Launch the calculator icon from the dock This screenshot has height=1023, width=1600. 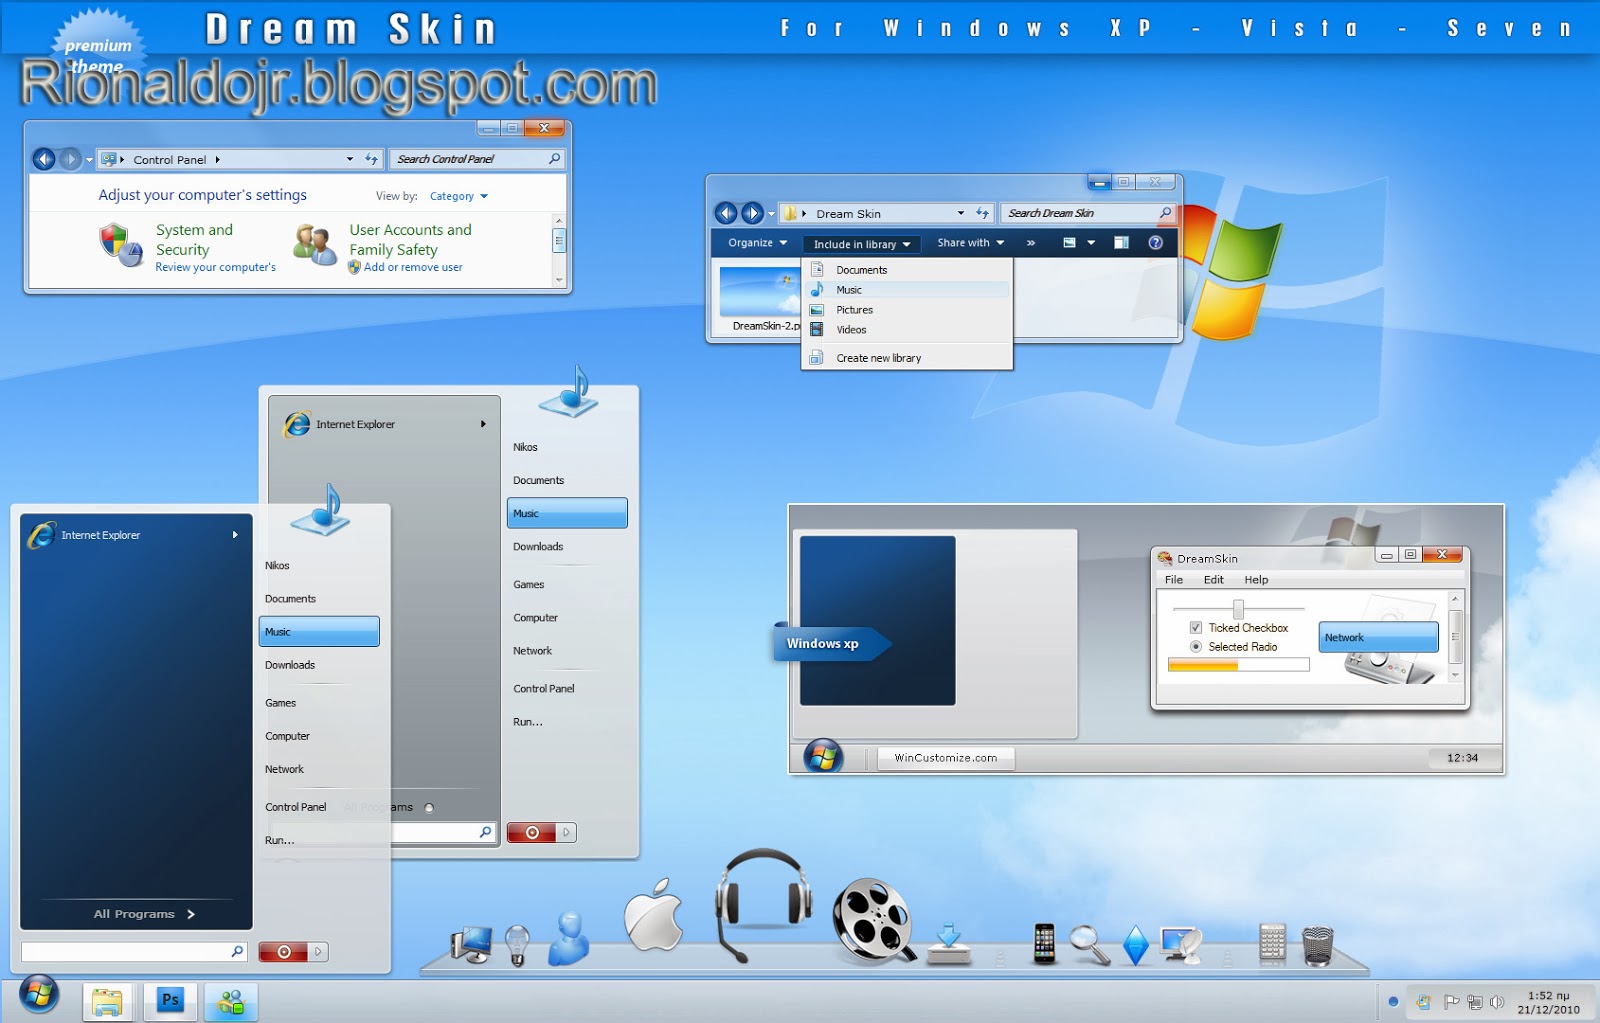[x=1274, y=942]
